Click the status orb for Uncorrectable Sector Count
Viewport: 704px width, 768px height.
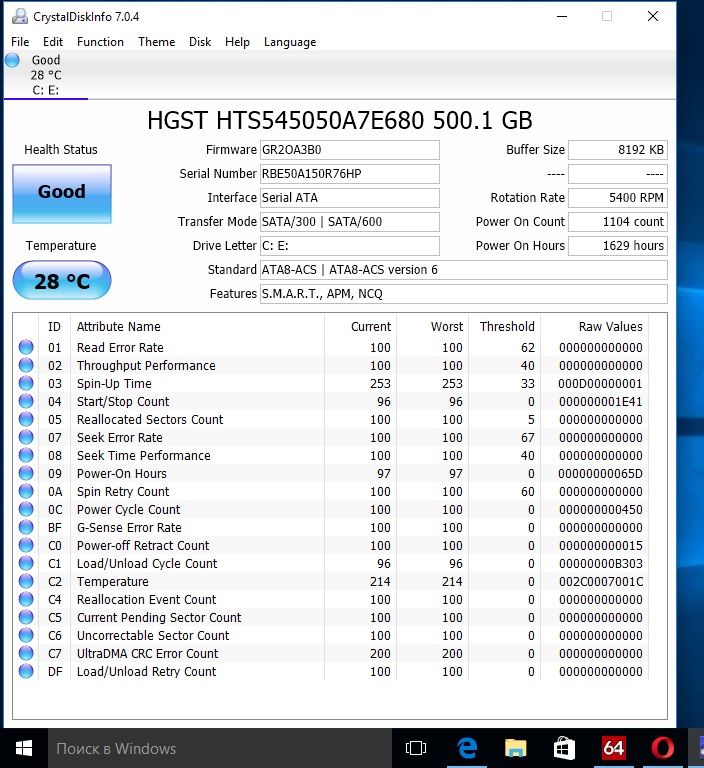26,635
